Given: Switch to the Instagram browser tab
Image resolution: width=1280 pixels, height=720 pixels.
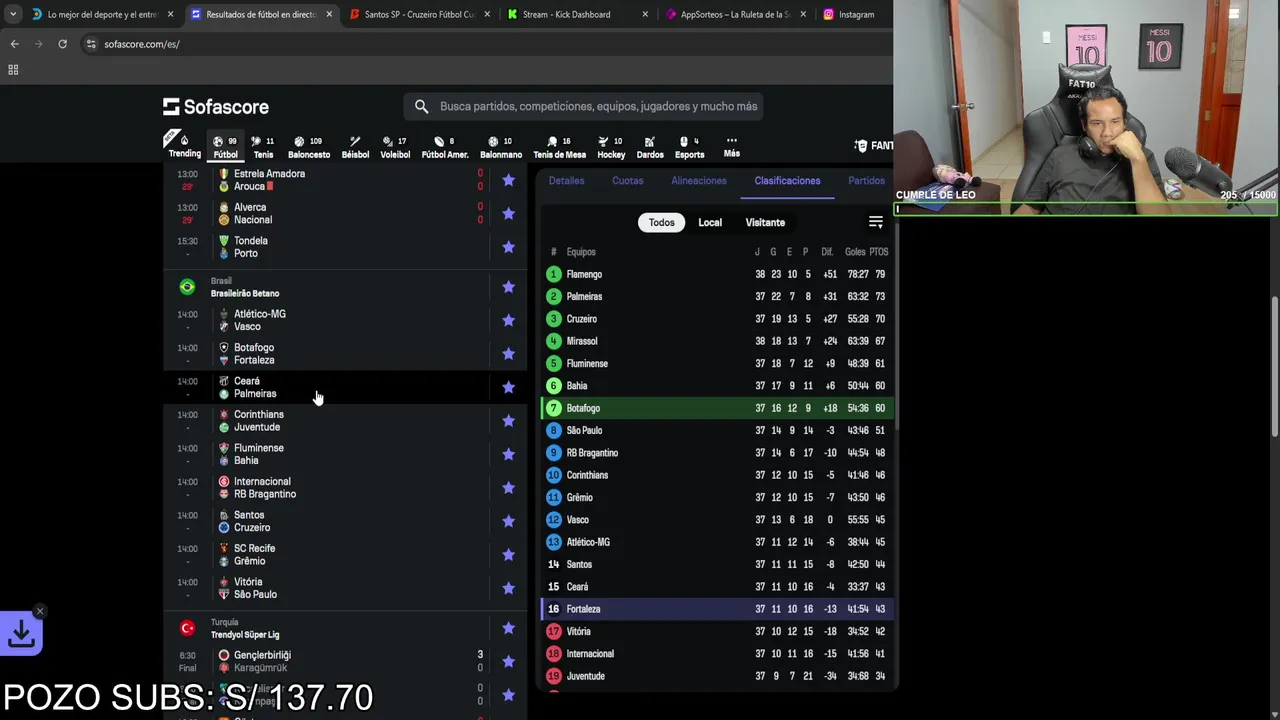Looking at the screenshot, I should tap(856, 14).
